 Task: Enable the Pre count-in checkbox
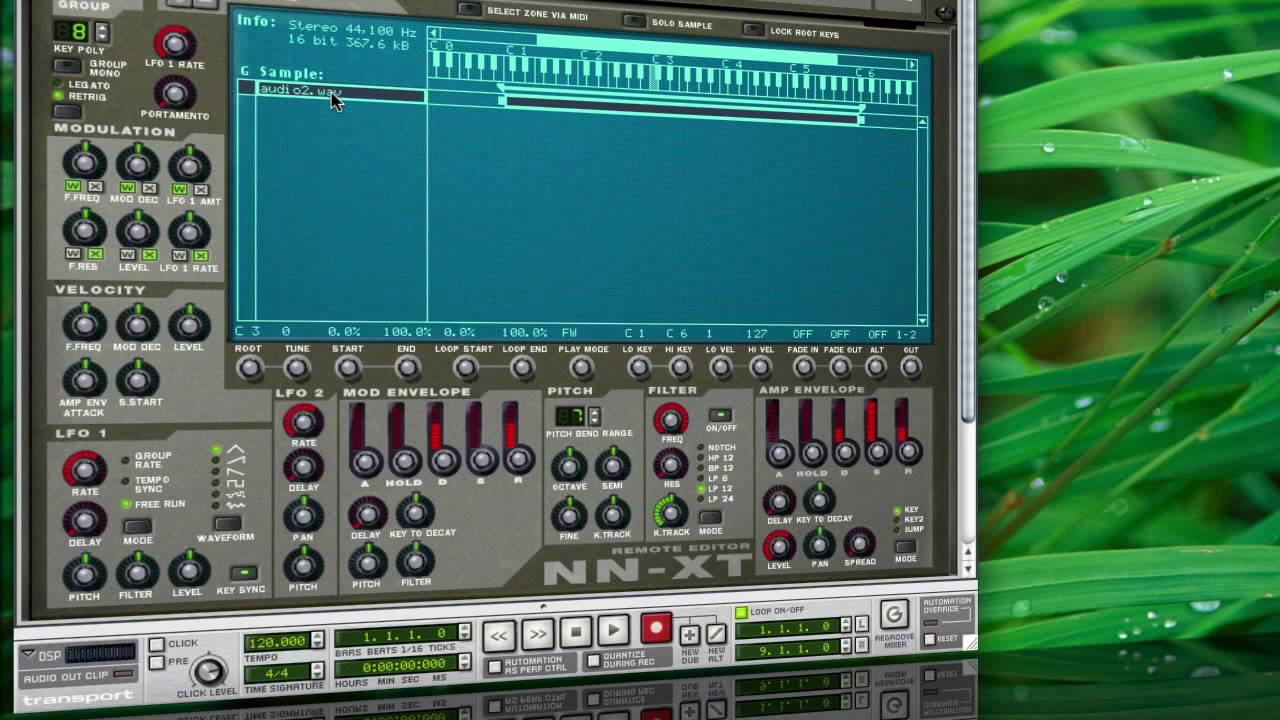tap(157, 662)
